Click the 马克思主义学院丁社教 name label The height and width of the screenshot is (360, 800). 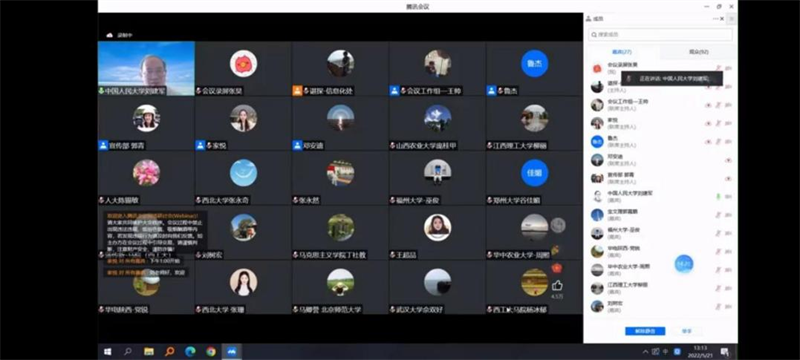pyautogui.click(x=333, y=255)
